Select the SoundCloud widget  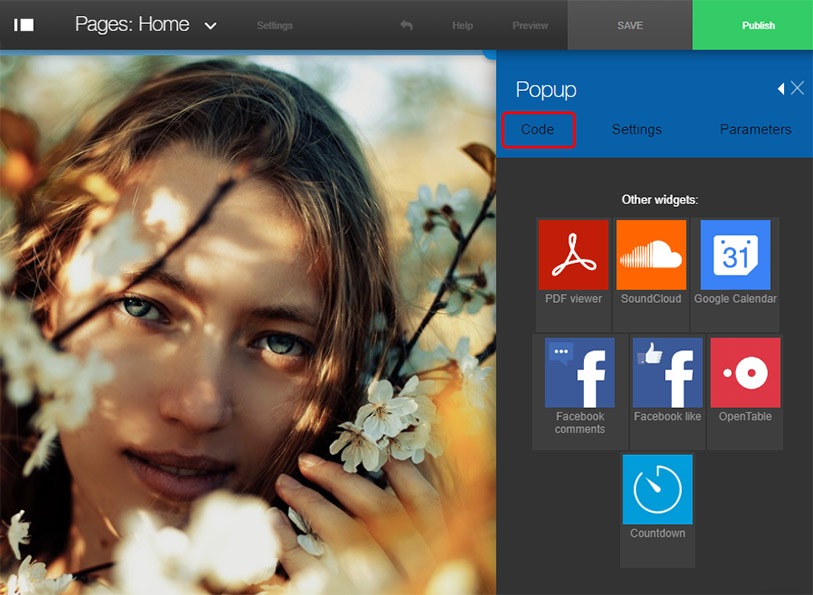click(651, 275)
